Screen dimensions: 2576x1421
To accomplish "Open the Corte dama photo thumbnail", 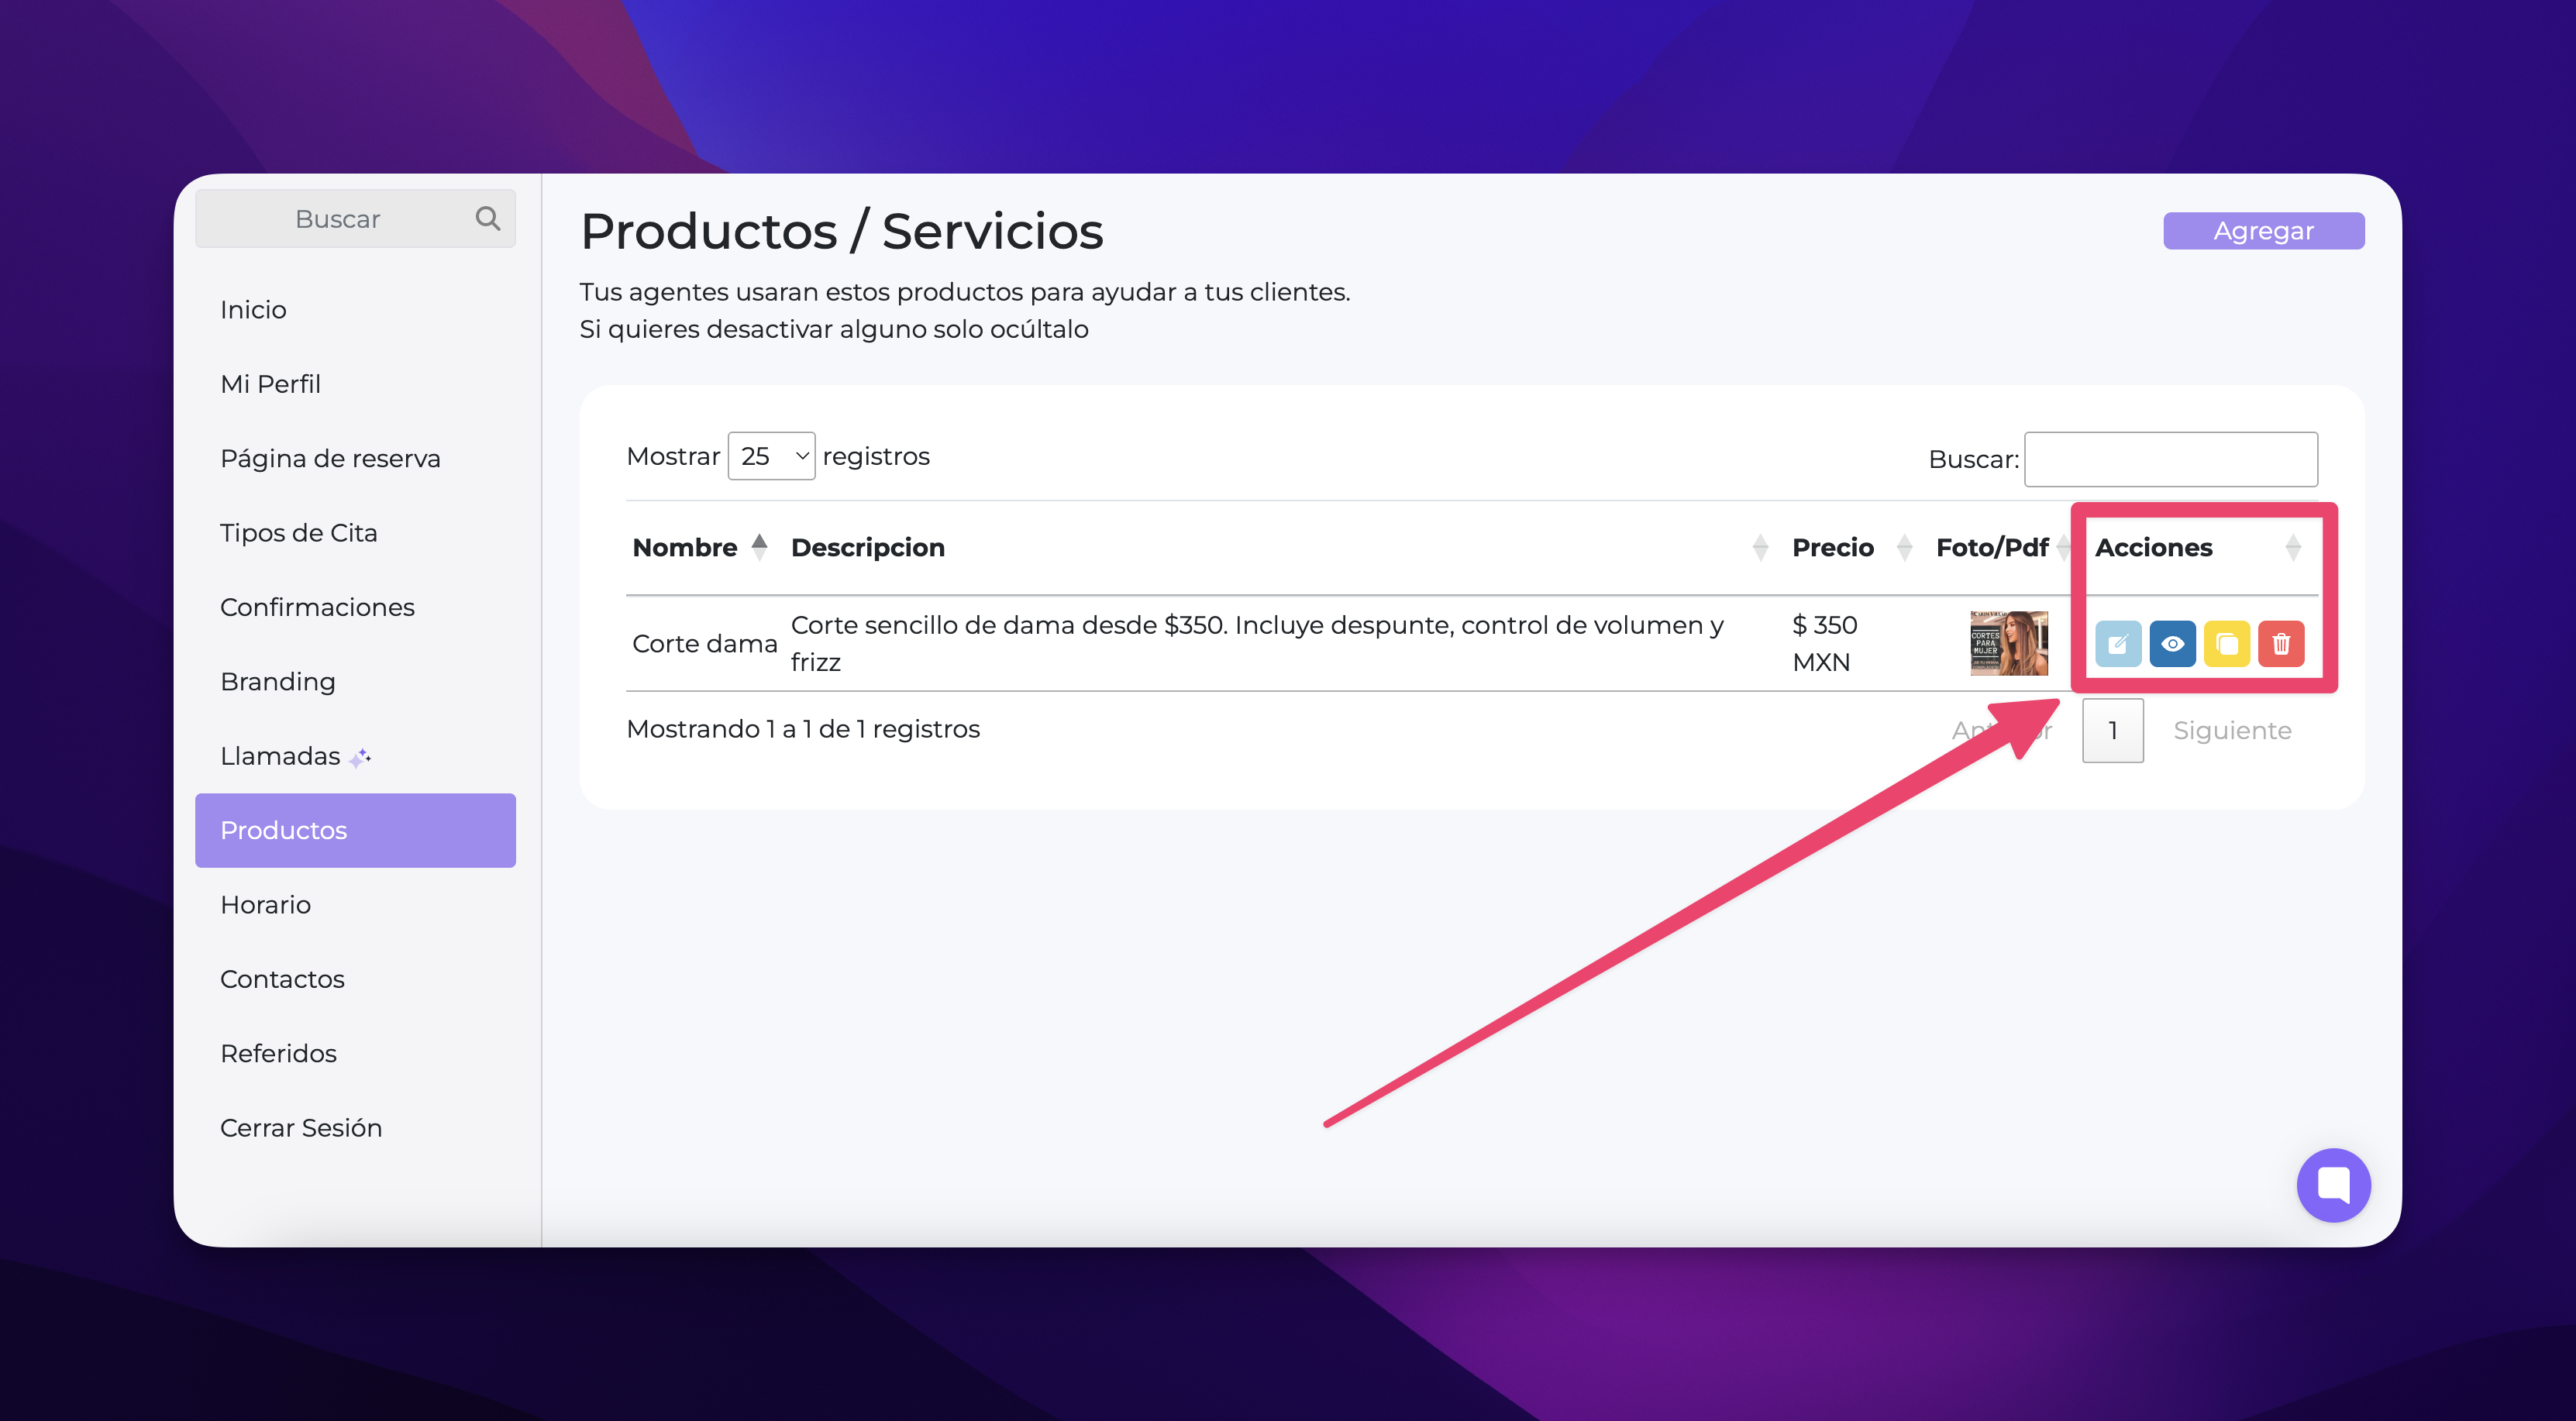I will pos(2008,643).
